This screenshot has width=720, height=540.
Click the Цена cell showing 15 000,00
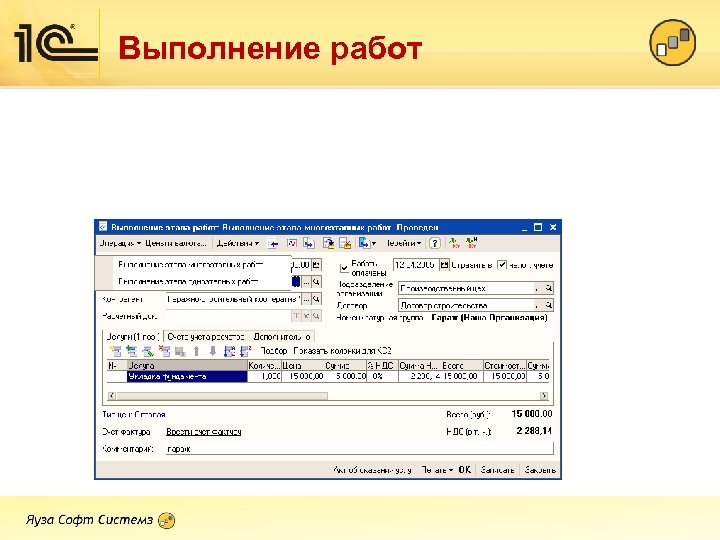tap(303, 377)
